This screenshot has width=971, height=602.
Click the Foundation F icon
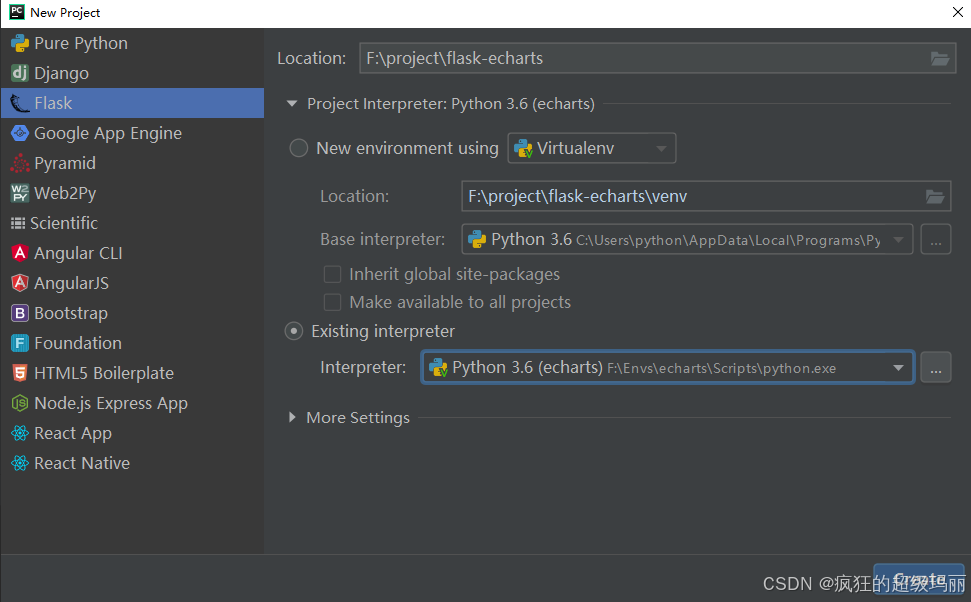[20, 343]
